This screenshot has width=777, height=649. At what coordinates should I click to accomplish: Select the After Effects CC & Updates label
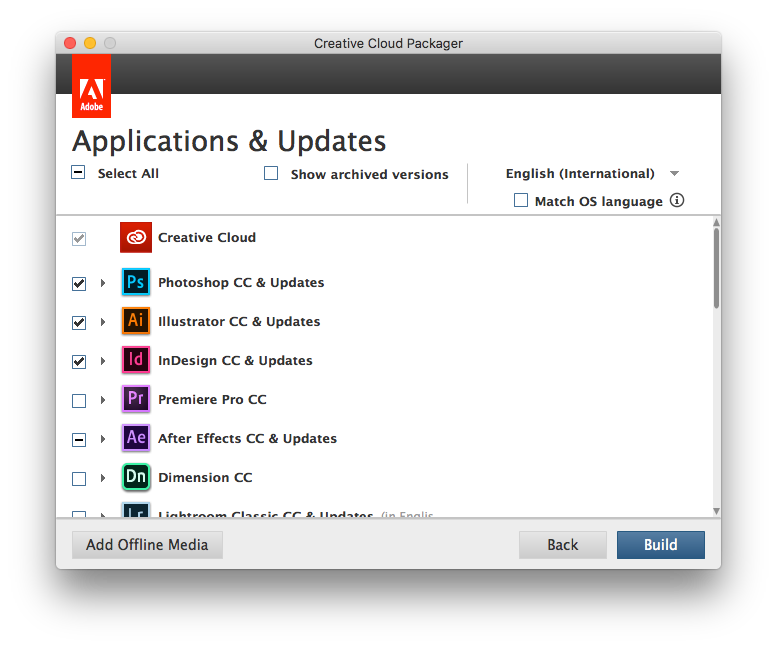click(247, 438)
